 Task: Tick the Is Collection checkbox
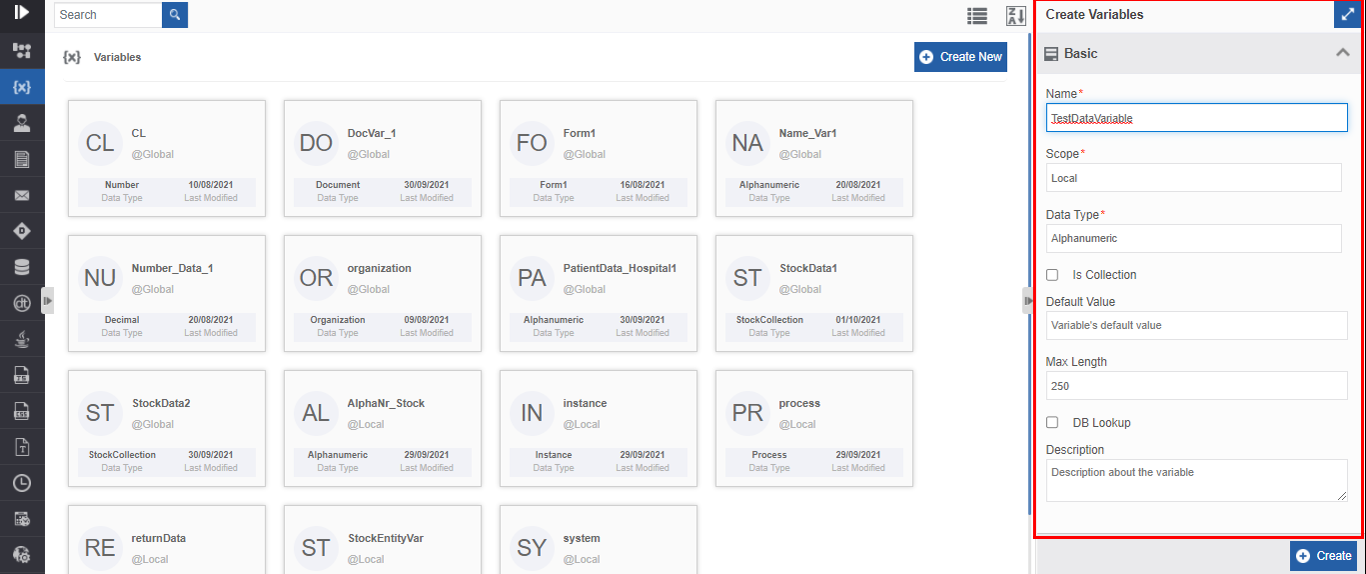click(x=1052, y=275)
